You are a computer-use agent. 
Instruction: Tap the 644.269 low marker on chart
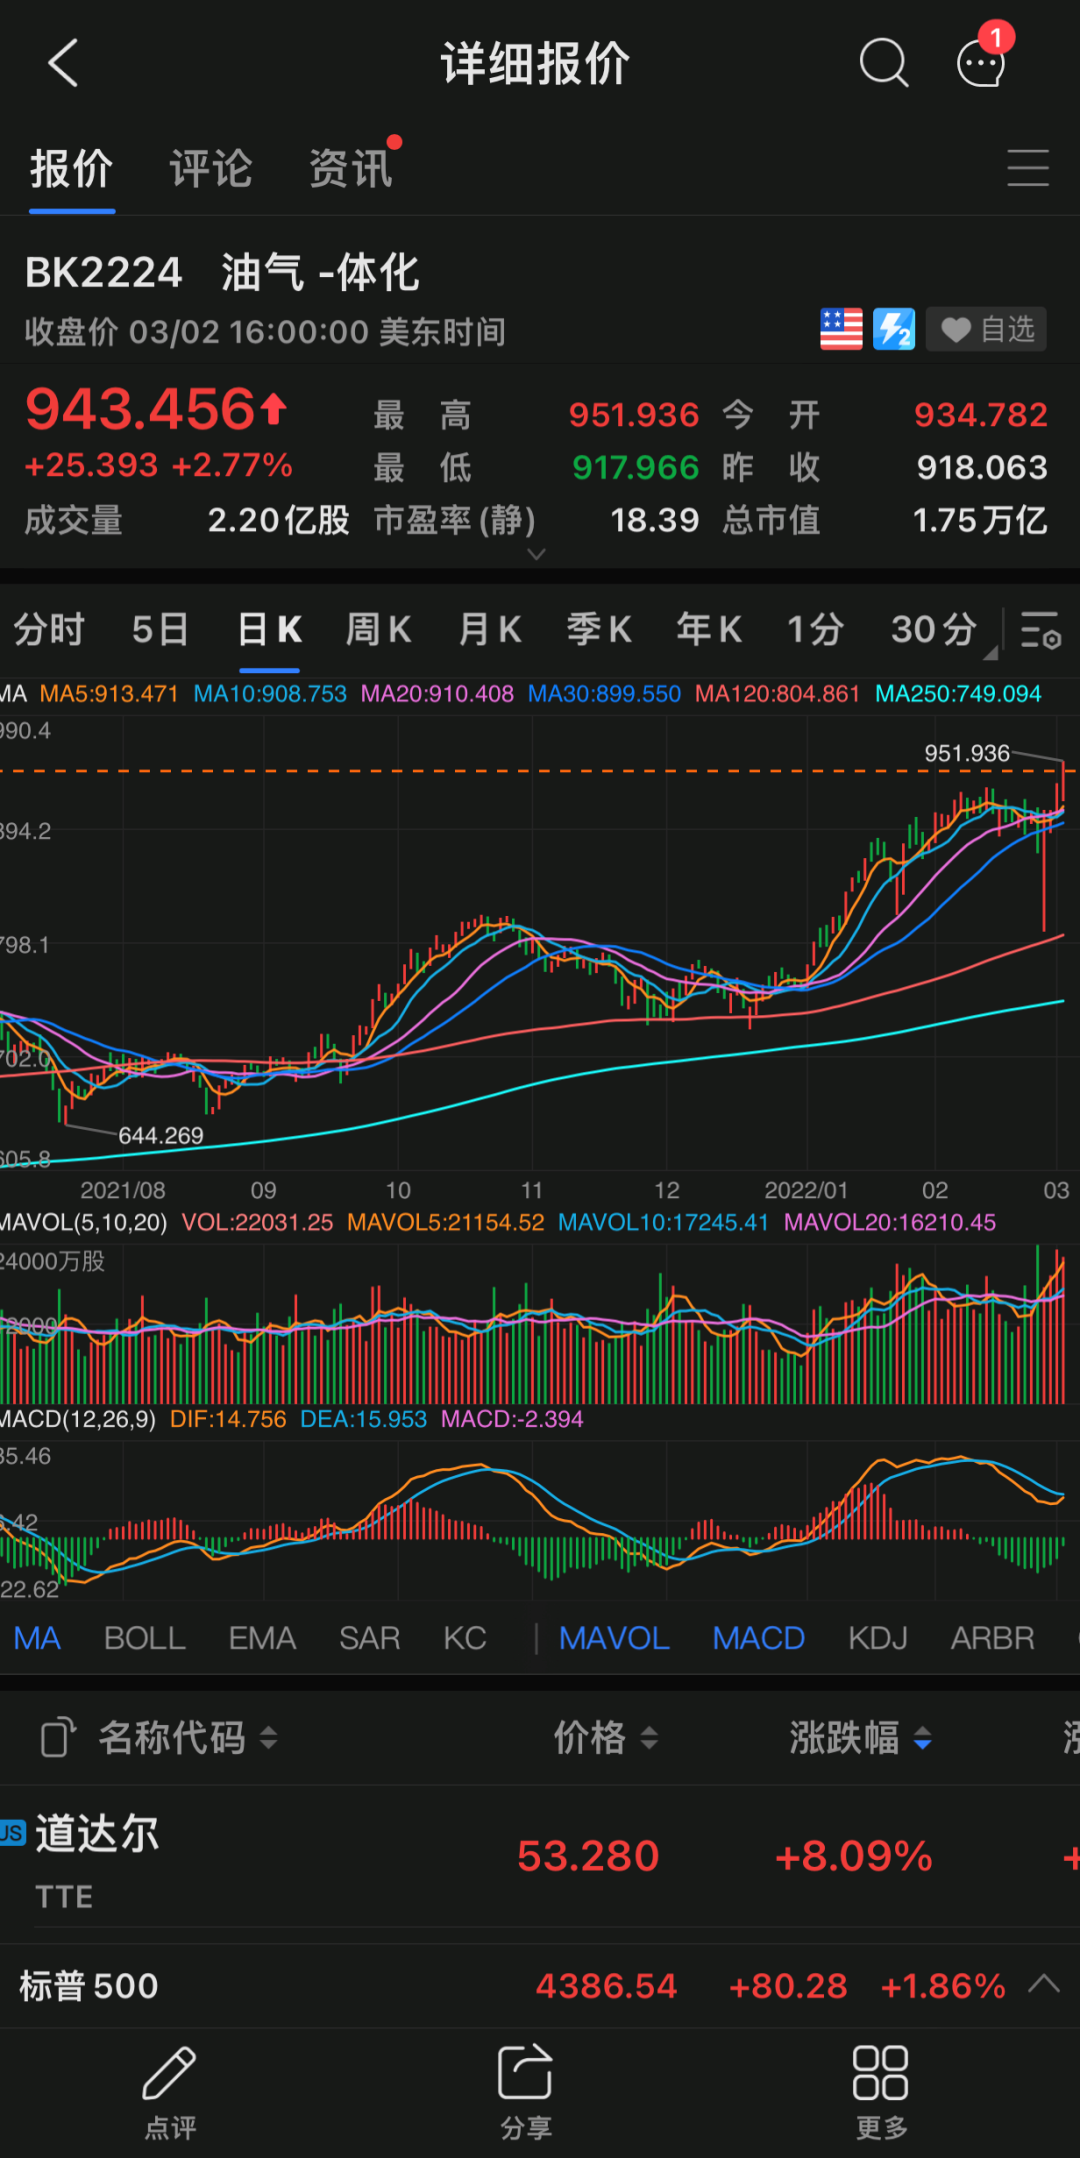[161, 1135]
